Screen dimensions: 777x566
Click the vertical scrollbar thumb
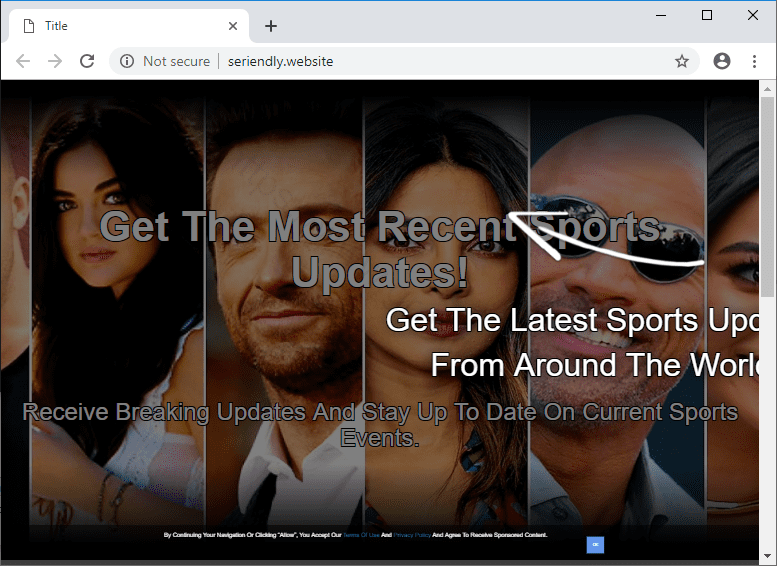click(x=767, y=195)
